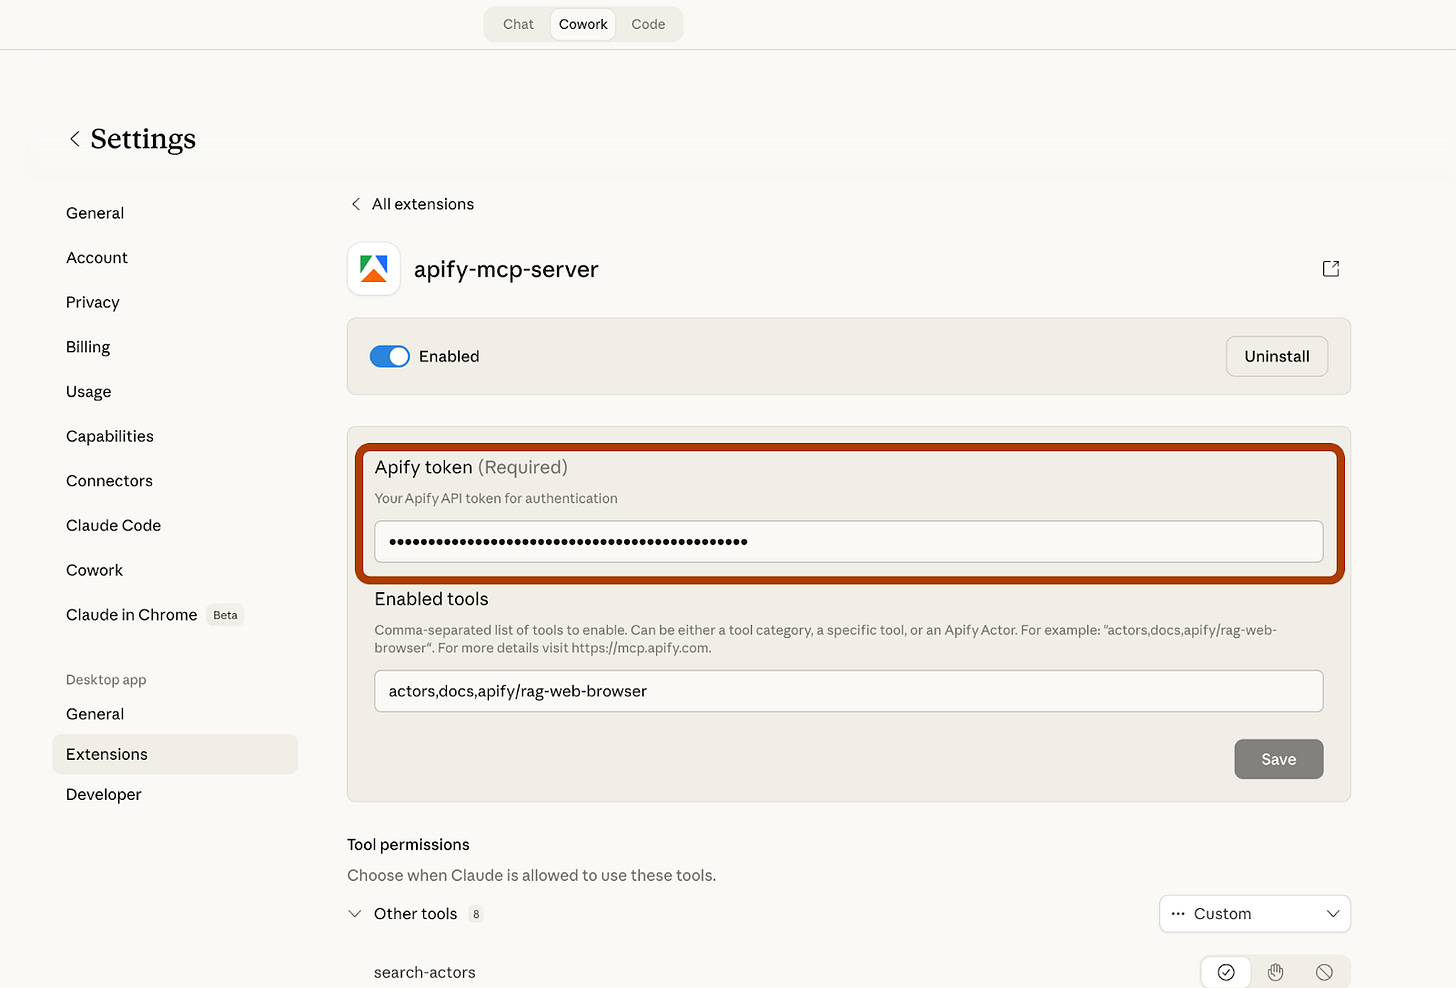
Task: Click the Beta badge
Action: [225, 615]
